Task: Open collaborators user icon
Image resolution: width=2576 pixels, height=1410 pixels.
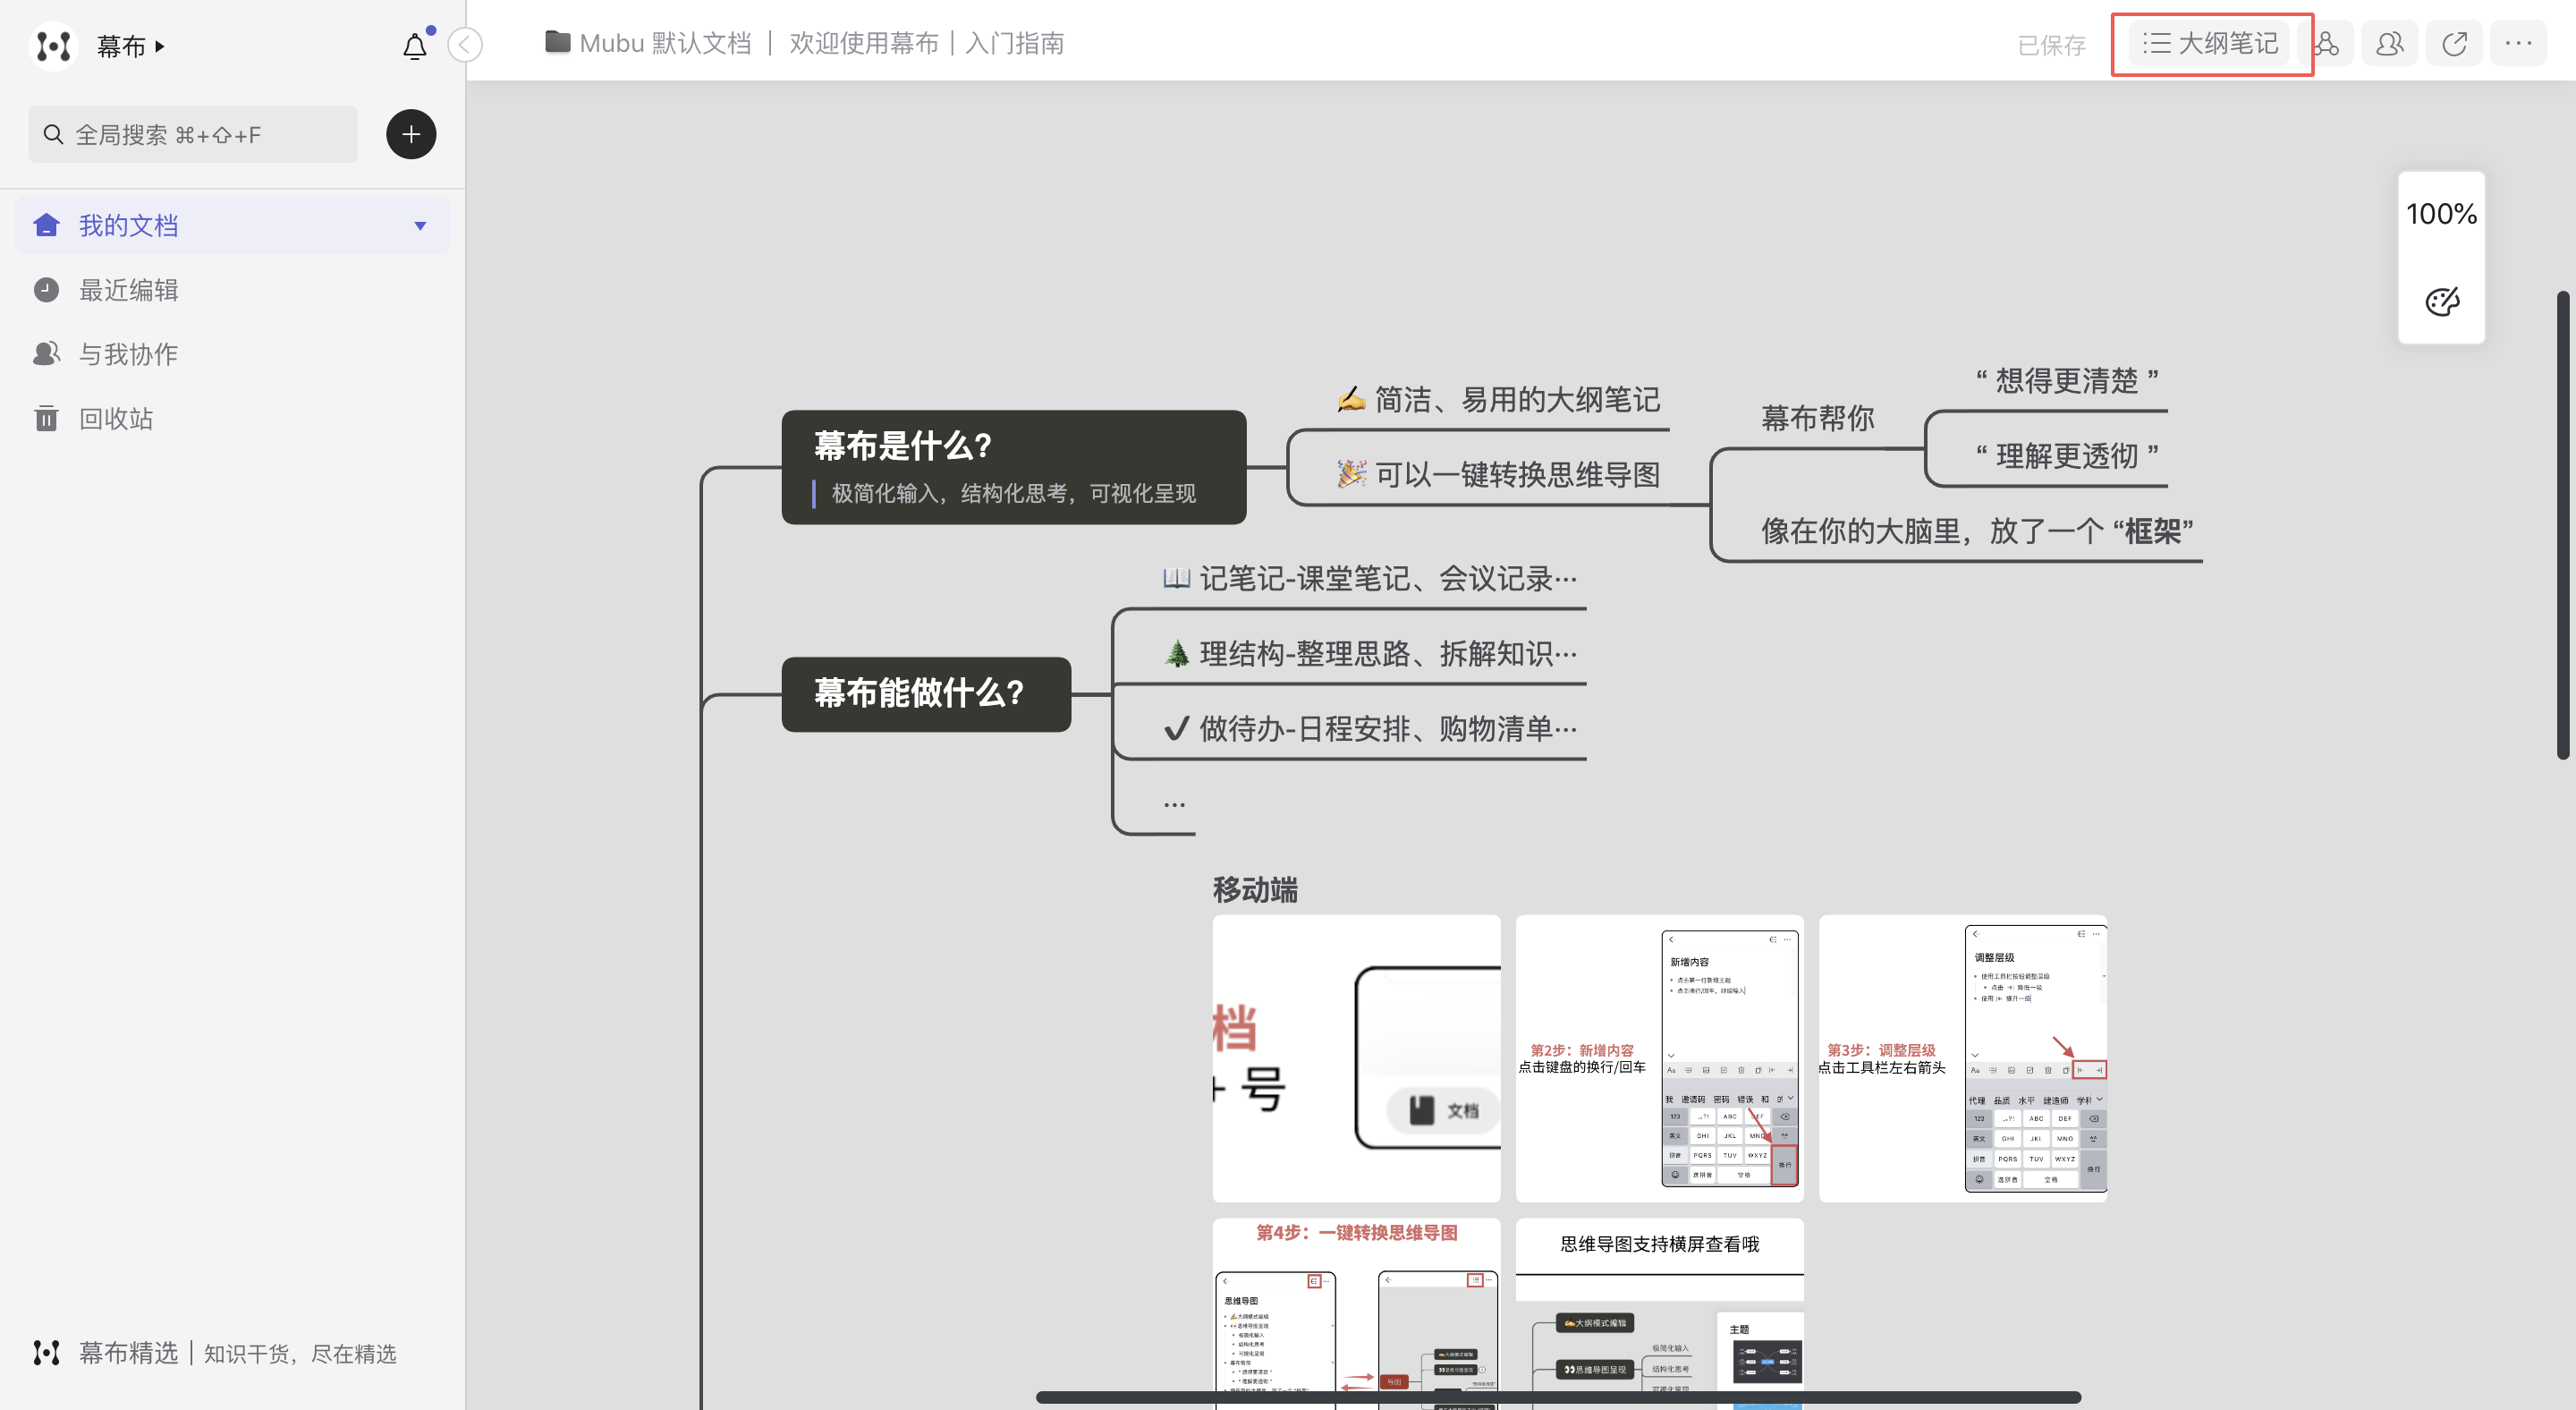Action: click(2390, 44)
